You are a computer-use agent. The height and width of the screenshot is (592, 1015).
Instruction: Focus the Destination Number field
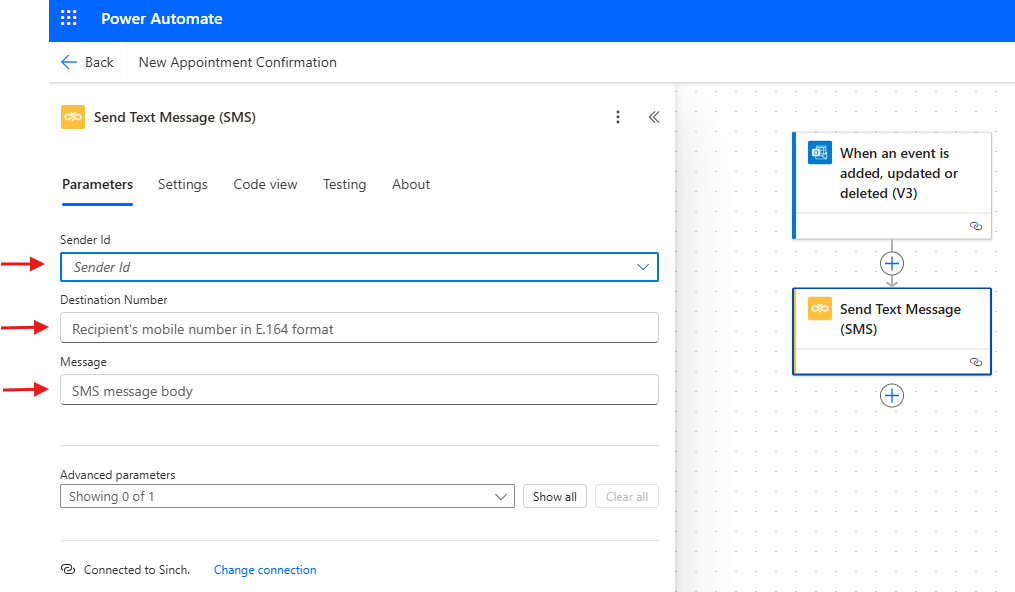point(359,328)
